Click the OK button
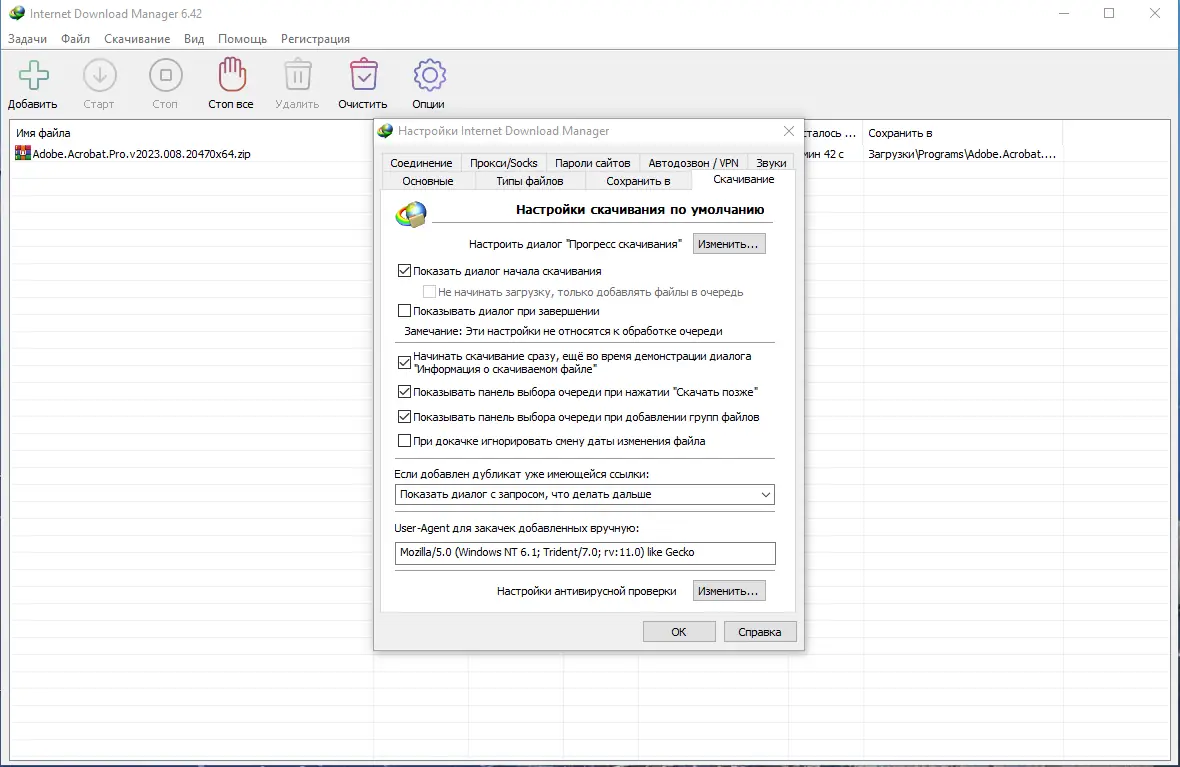This screenshot has width=1180, height=767. pos(679,632)
